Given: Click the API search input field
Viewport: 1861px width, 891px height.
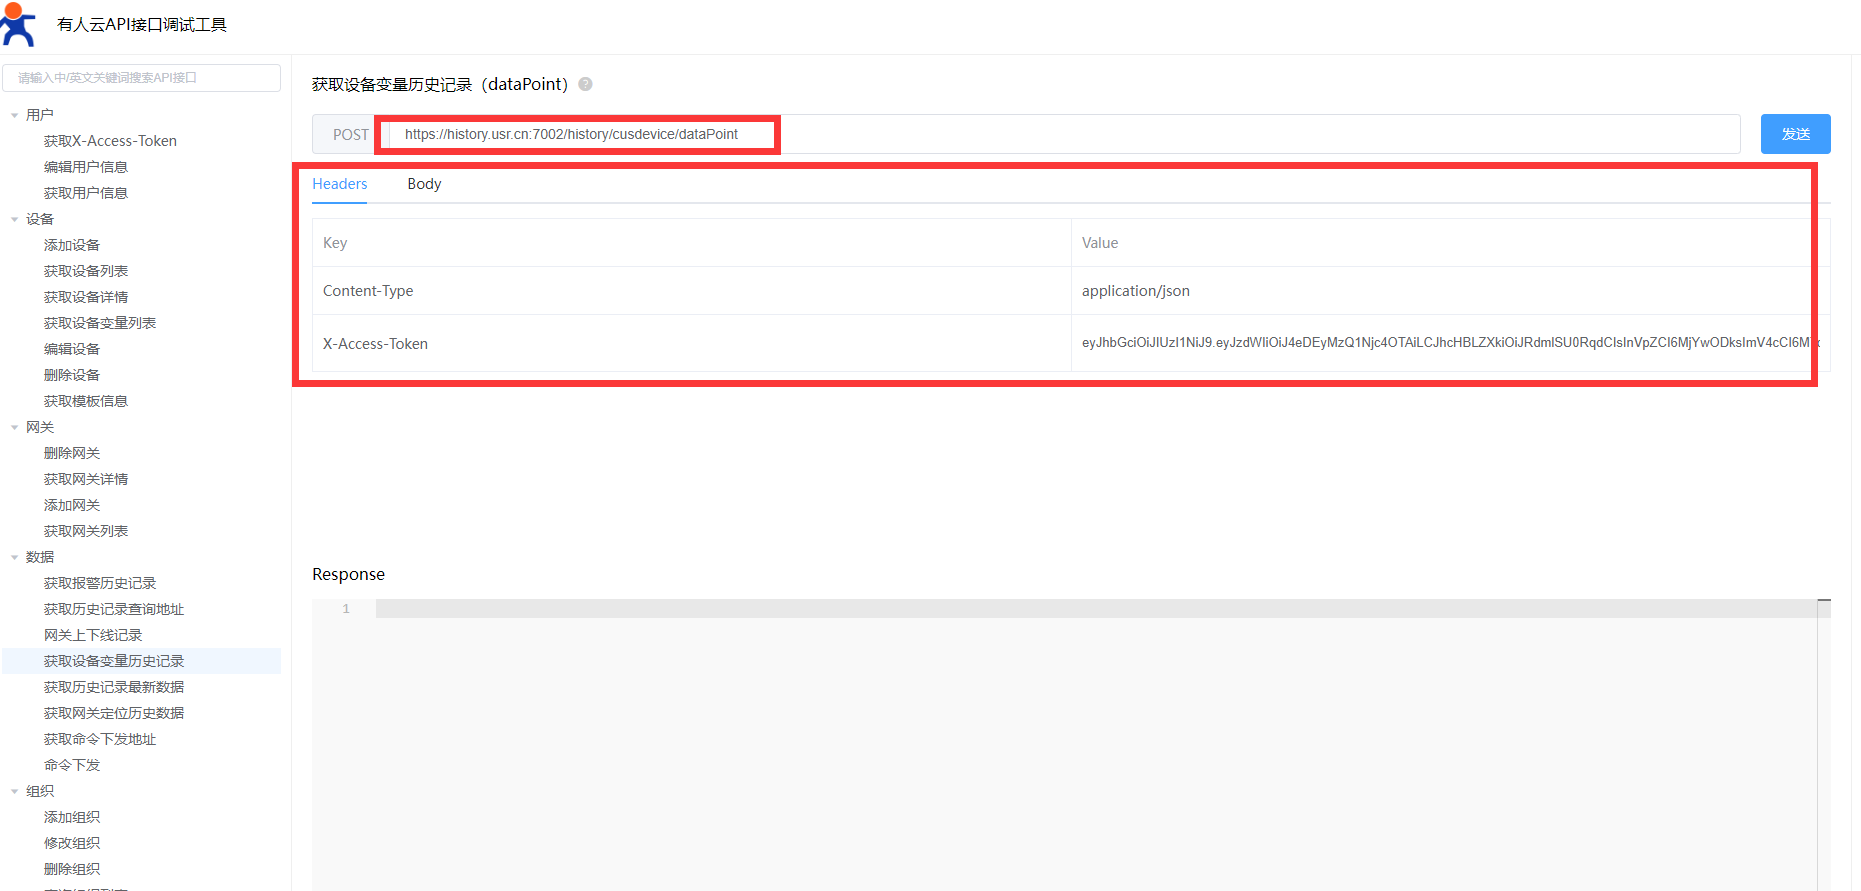Looking at the screenshot, I should (141, 78).
